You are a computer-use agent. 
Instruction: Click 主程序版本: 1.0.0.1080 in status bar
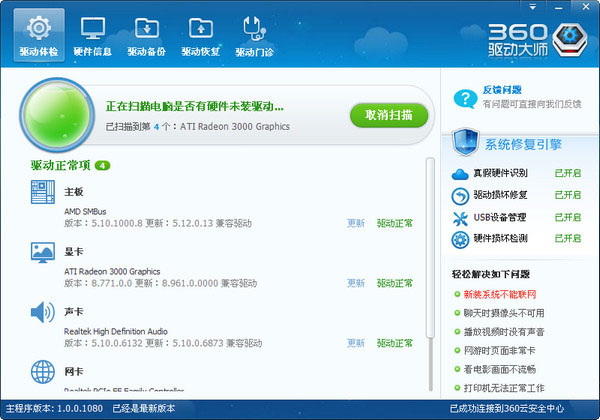[x=54, y=409]
